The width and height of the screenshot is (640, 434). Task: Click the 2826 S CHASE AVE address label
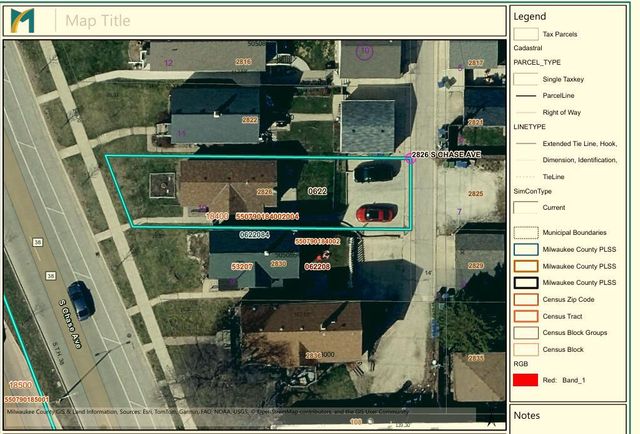(446, 154)
